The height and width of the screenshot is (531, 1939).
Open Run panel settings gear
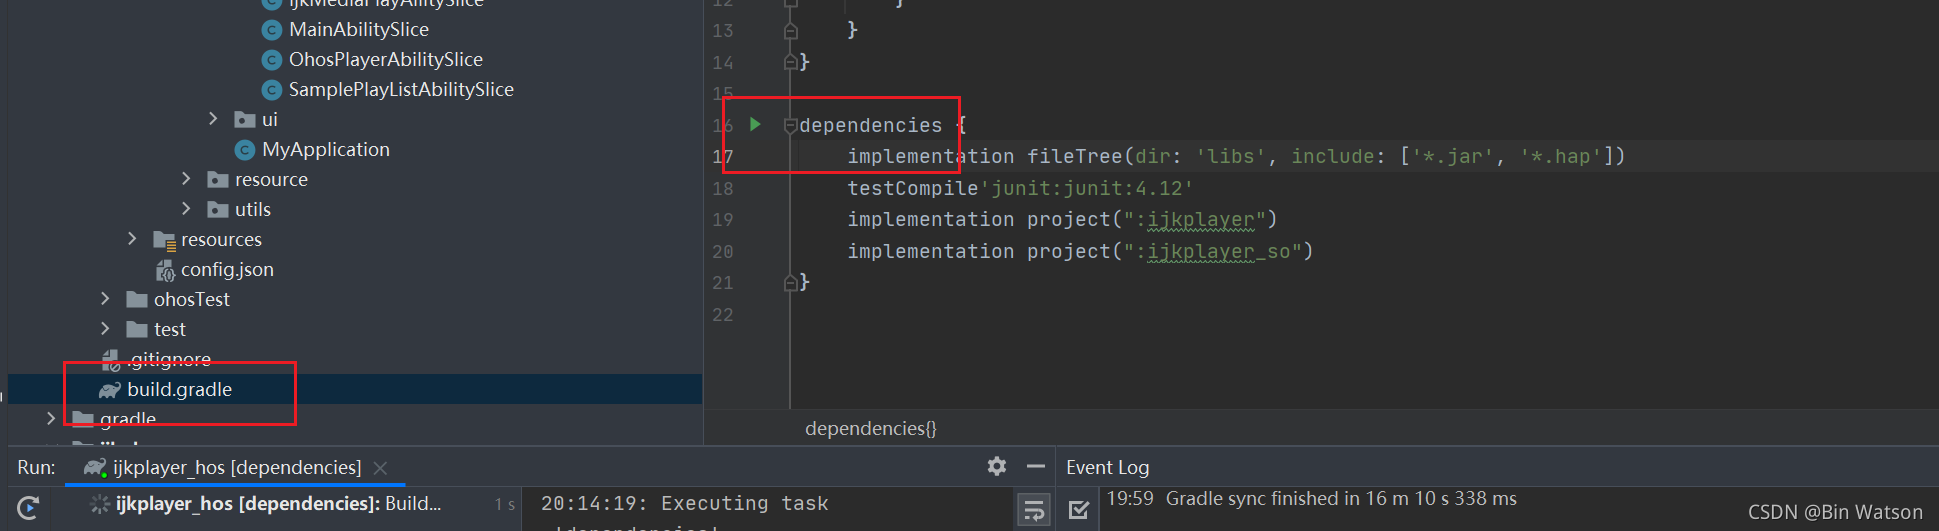[x=997, y=466]
